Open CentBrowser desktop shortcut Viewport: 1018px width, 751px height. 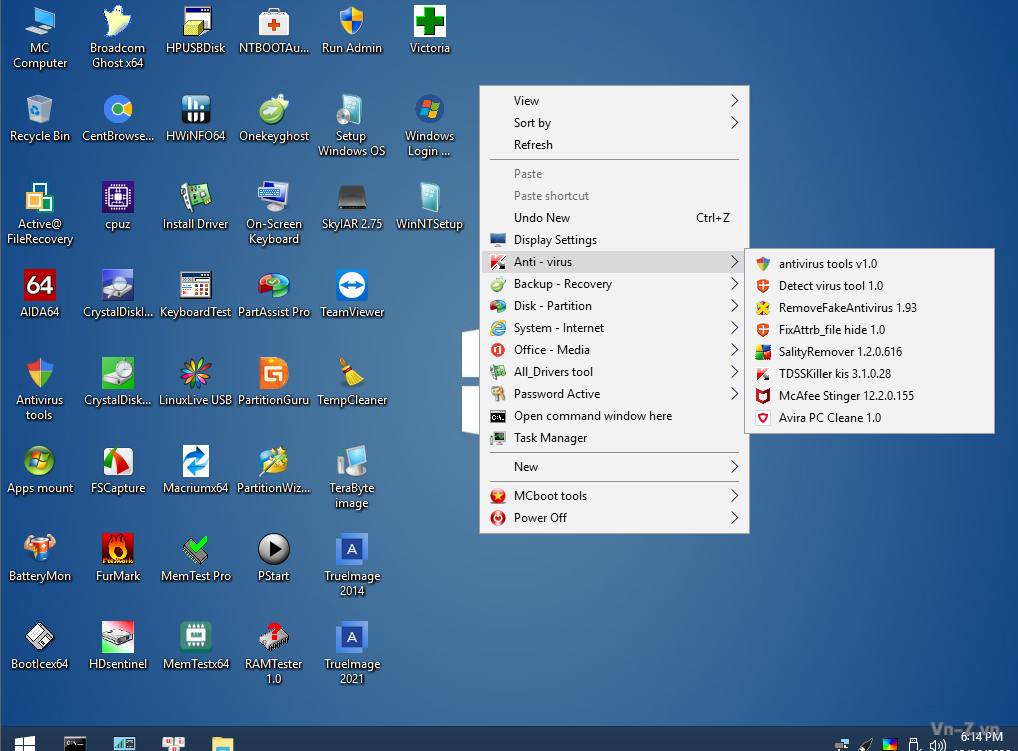(x=118, y=118)
